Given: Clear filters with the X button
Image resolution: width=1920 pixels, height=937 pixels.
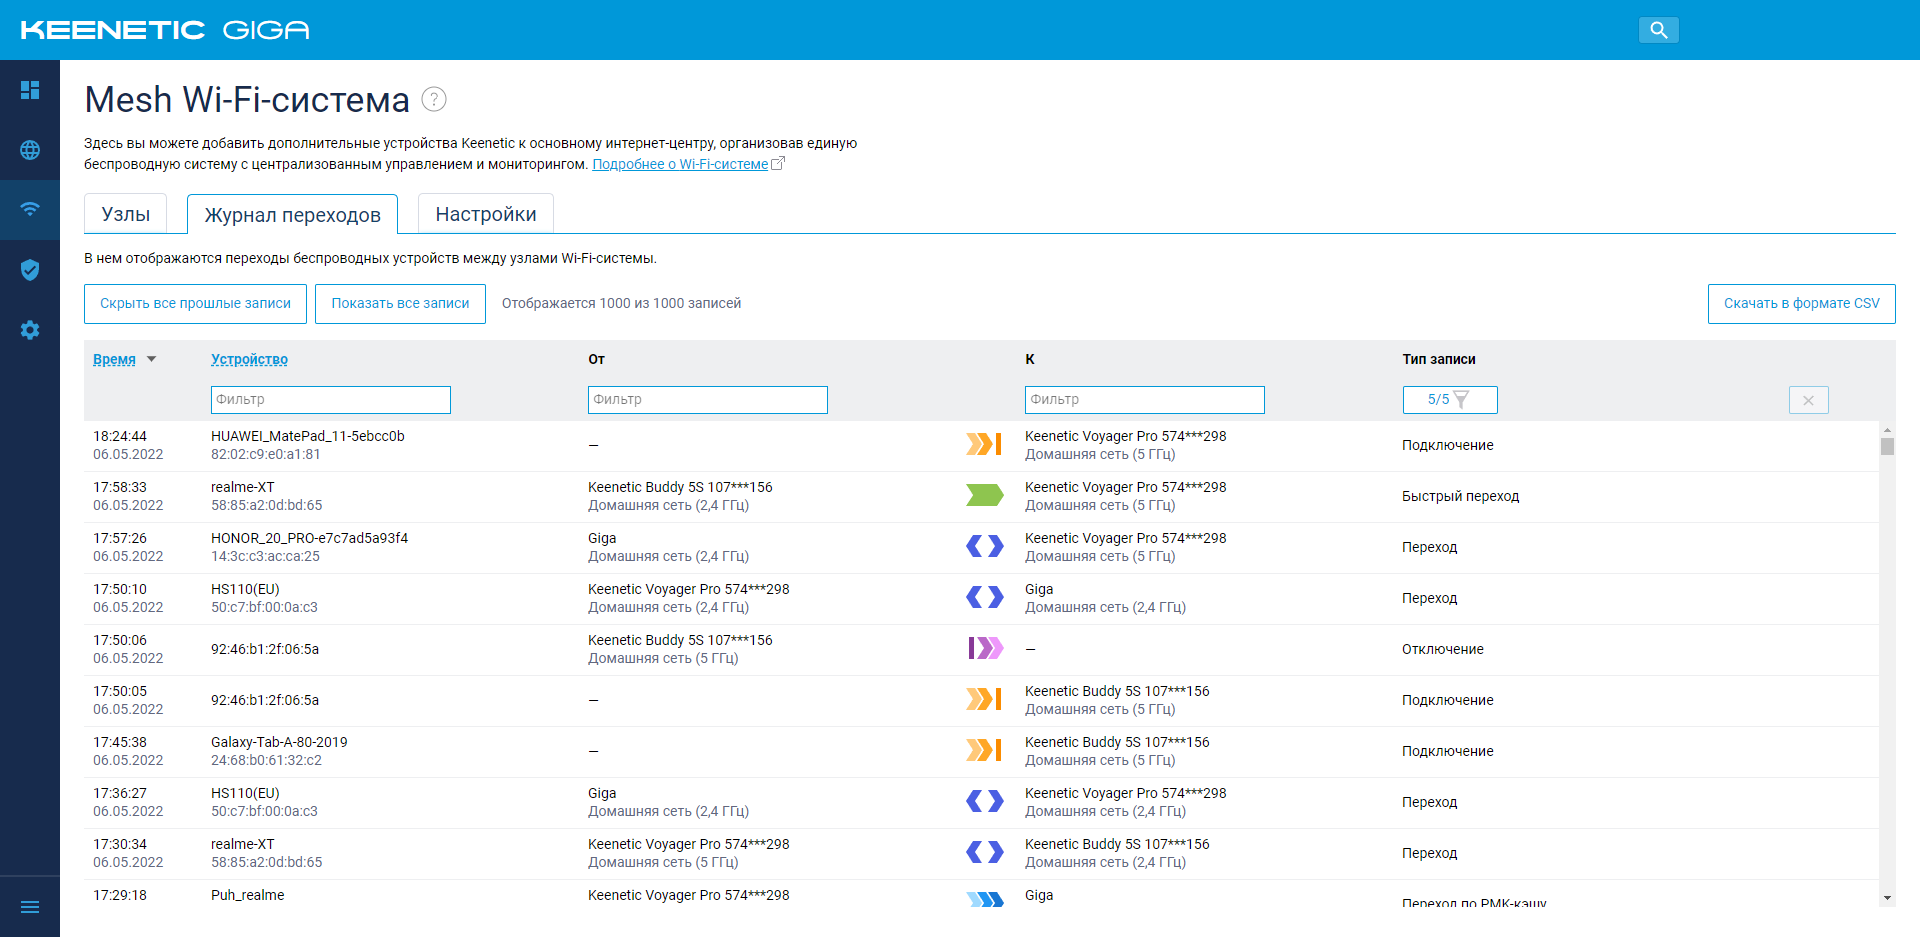Looking at the screenshot, I should point(1808,400).
